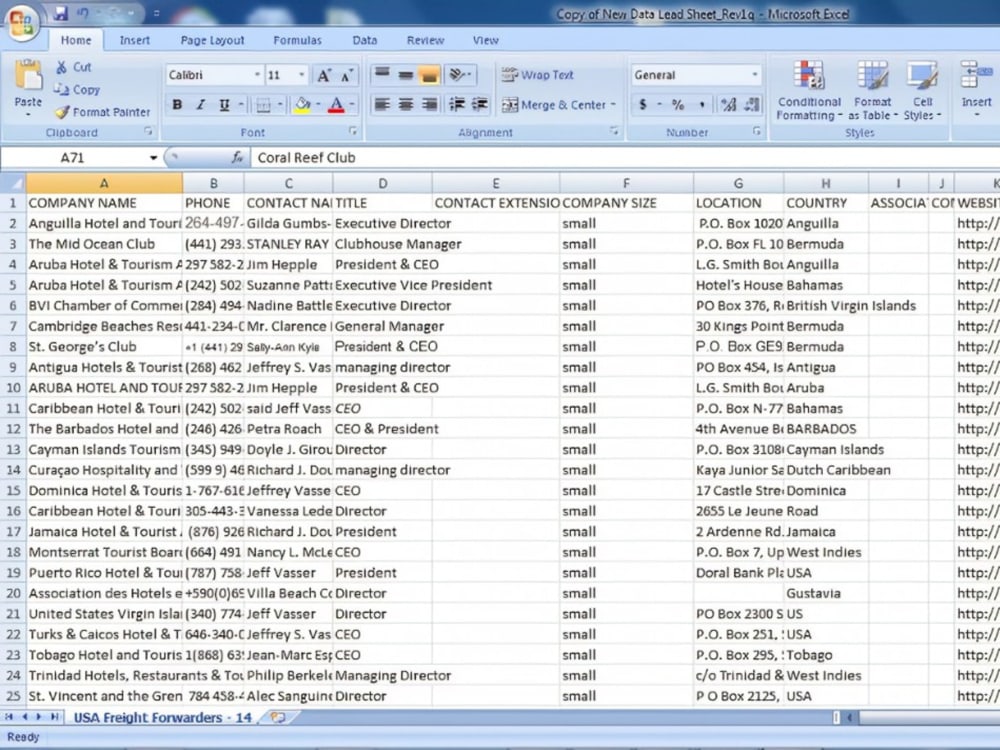Viewport: 1000px width, 750px height.
Task: Select row 12 header
Action: coord(13,429)
